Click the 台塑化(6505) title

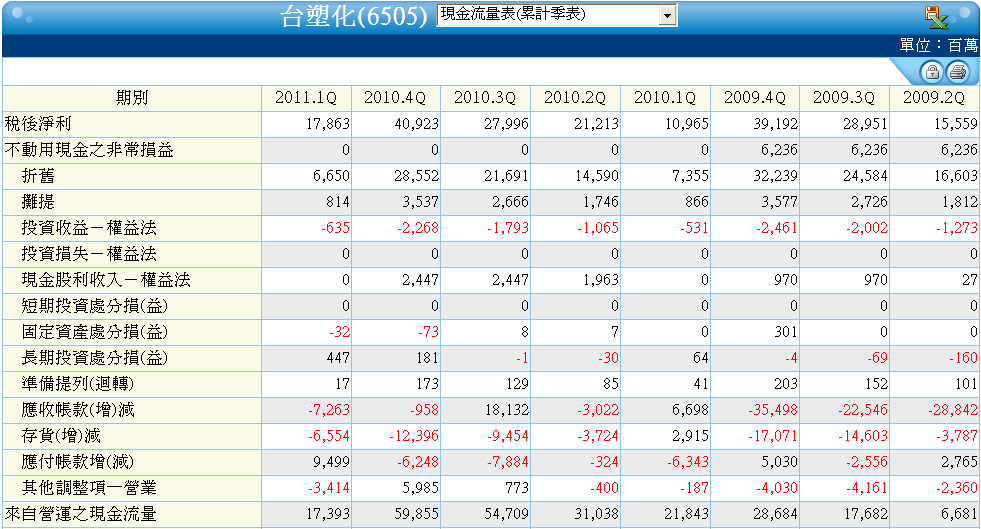coord(353,16)
